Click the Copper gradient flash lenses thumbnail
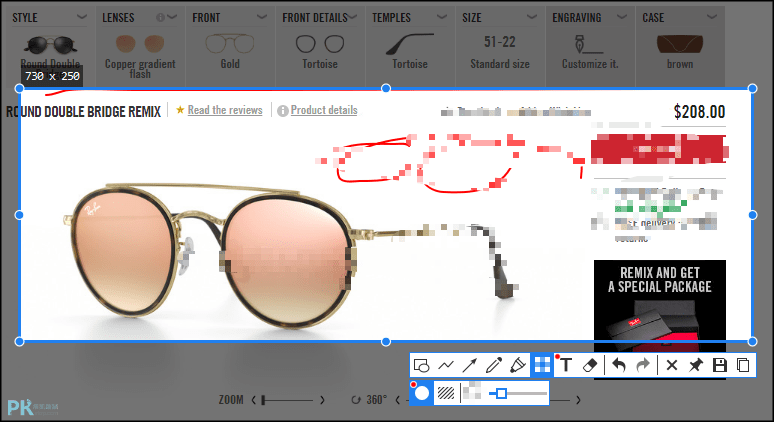Screen dimensions: 774x422 tap(140, 44)
